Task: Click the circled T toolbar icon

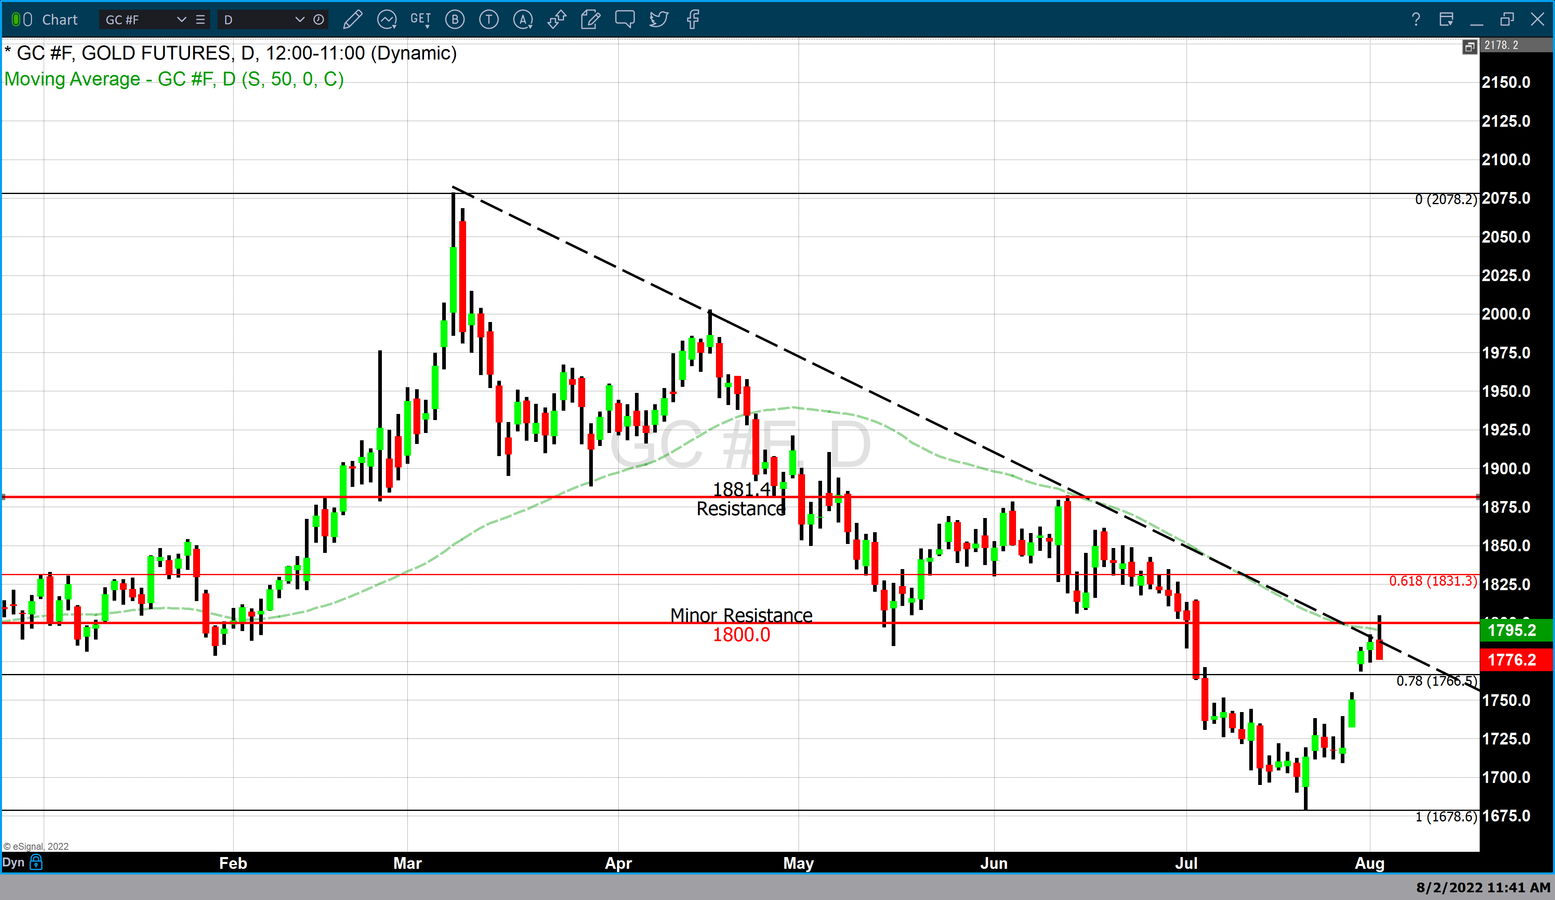Action: [x=489, y=19]
